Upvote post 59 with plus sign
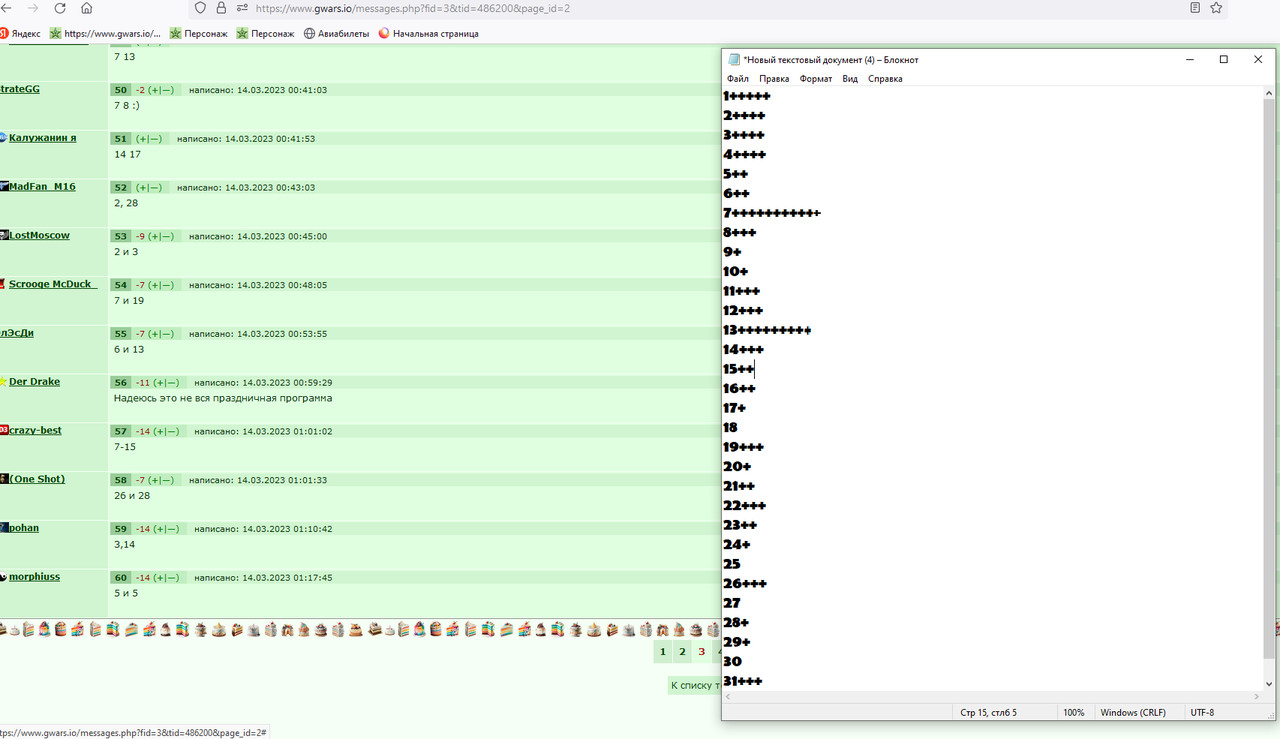The width and height of the screenshot is (1280, 739). pyautogui.click(x=160, y=529)
